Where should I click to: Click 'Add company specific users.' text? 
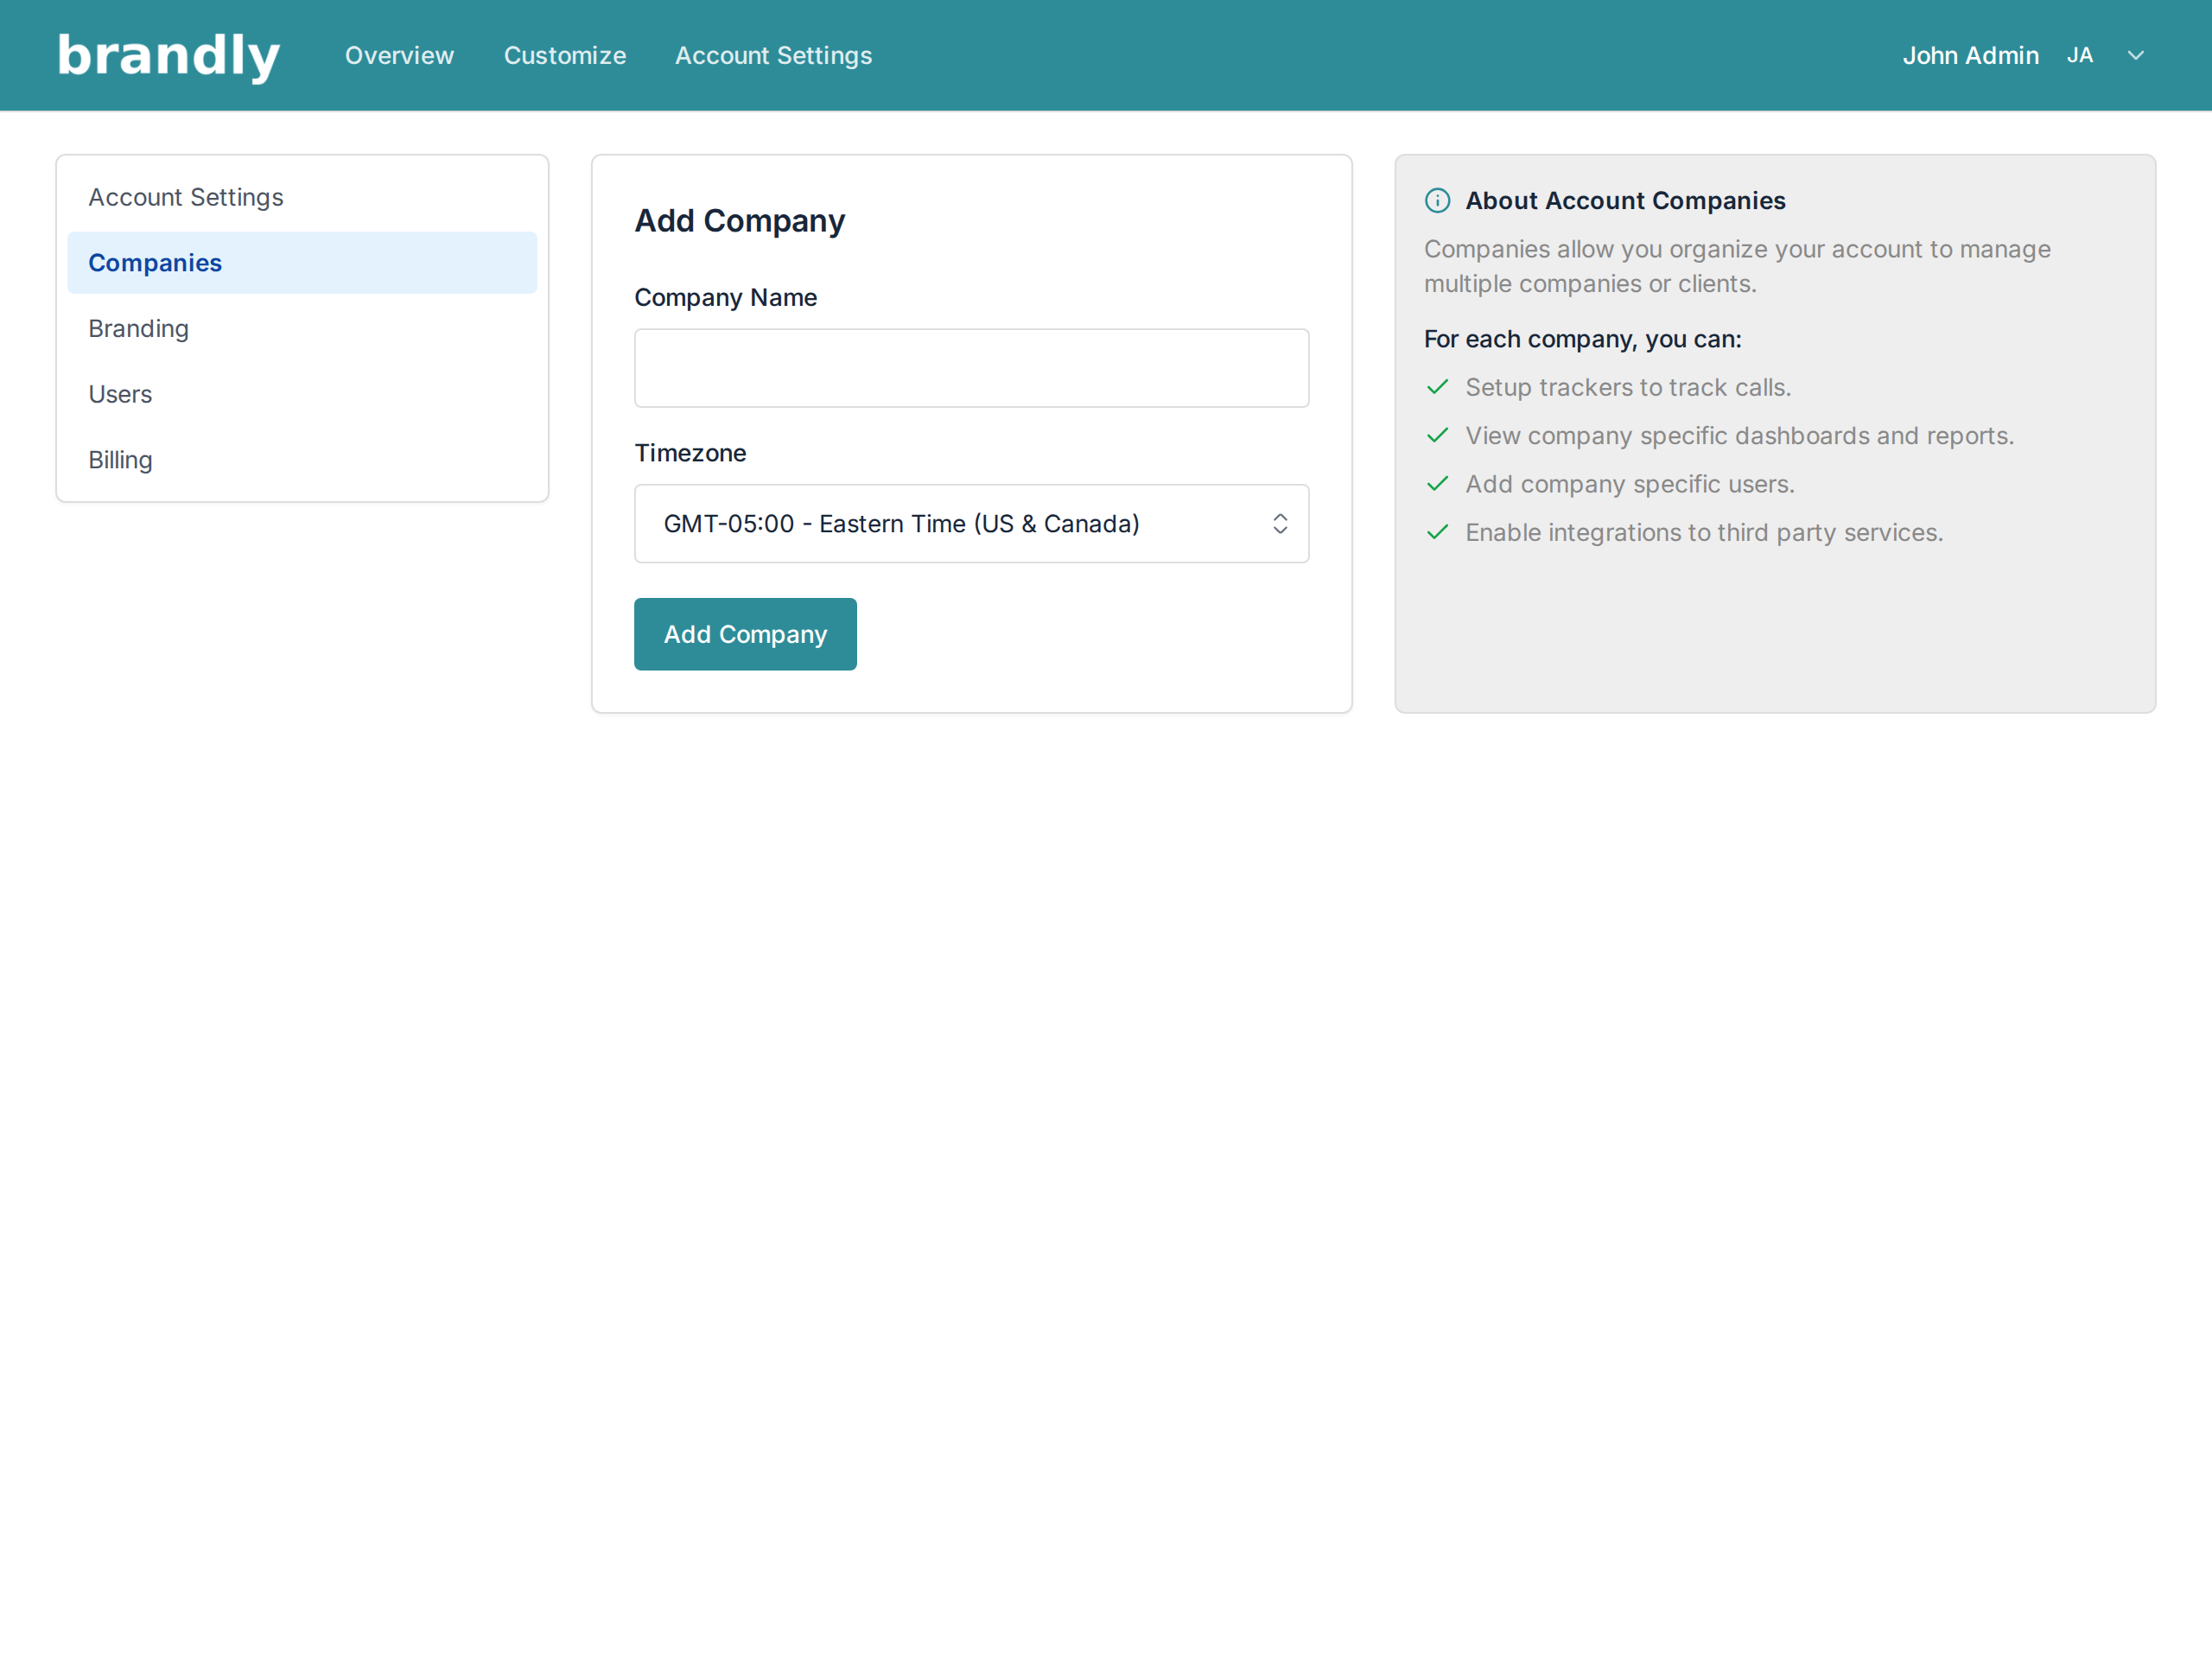point(1630,484)
